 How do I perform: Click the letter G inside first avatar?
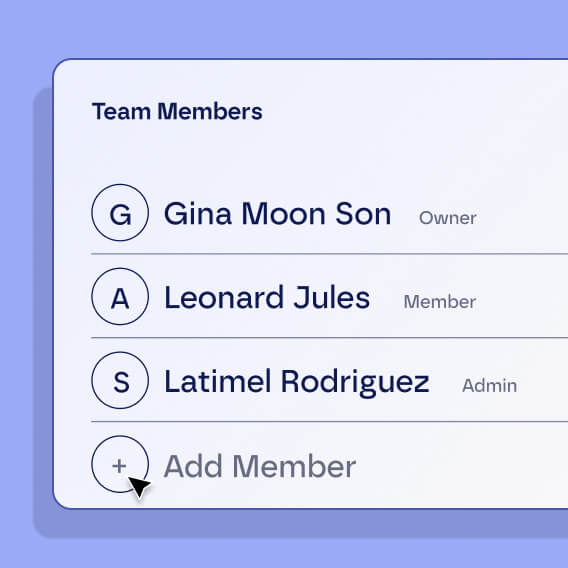tap(120, 215)
